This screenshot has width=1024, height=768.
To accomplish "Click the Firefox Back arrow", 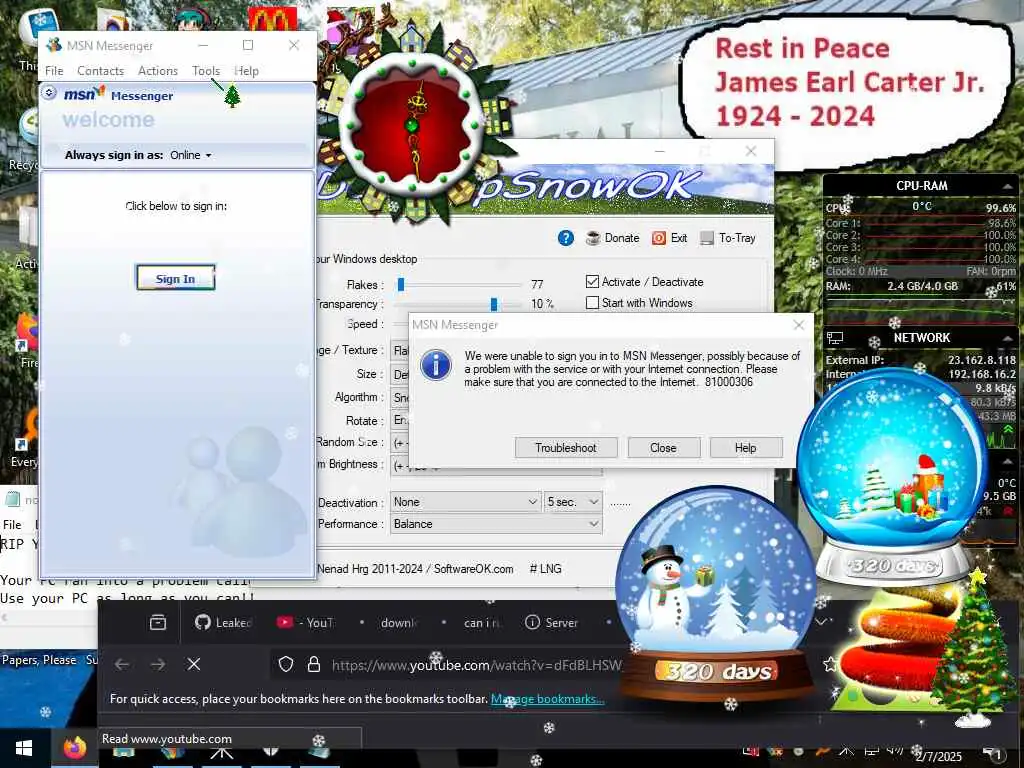I will point(122,664).
